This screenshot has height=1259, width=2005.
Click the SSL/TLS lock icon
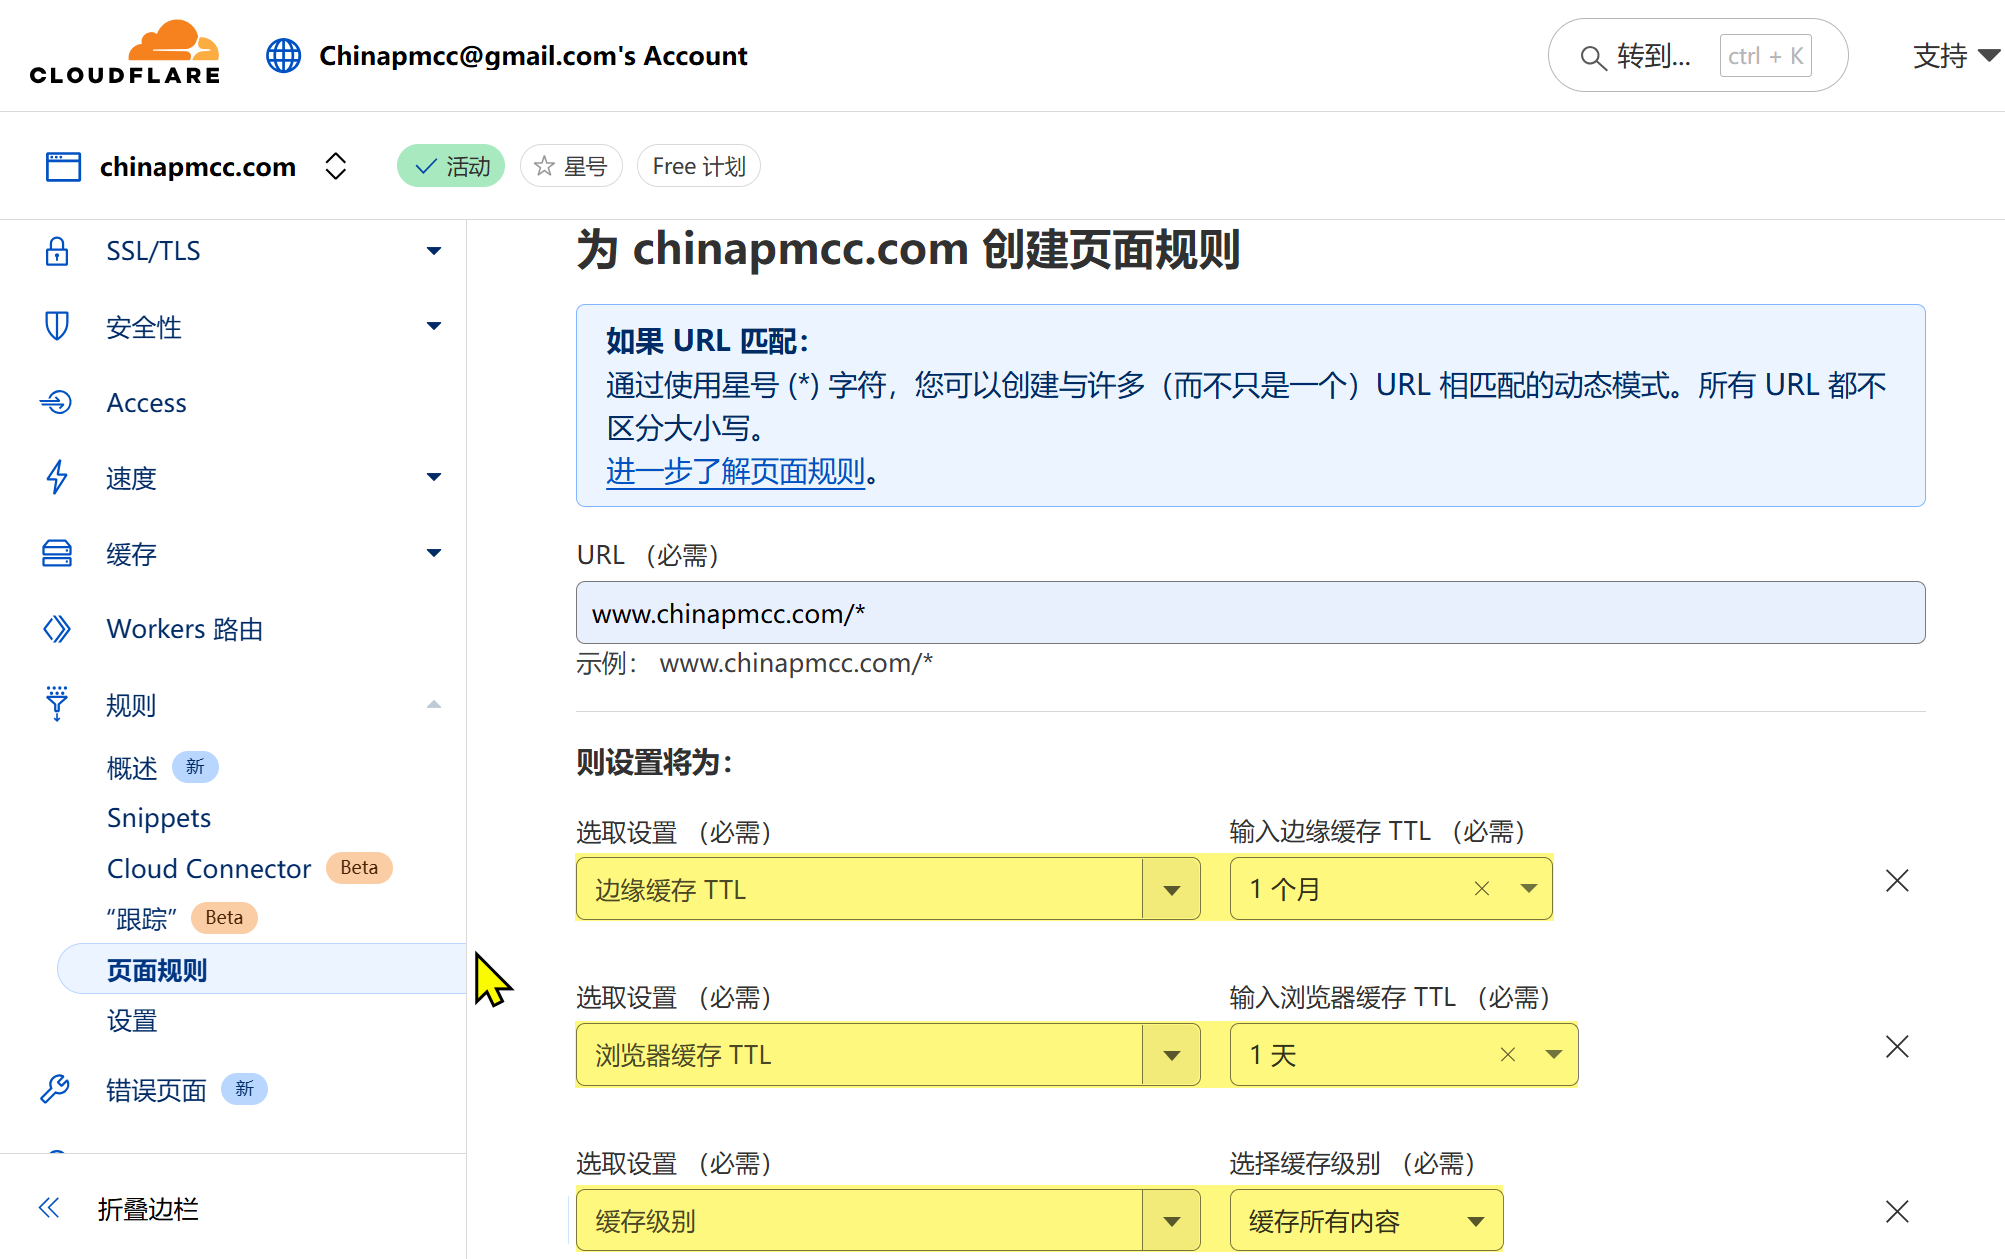[x=57, y=251]
